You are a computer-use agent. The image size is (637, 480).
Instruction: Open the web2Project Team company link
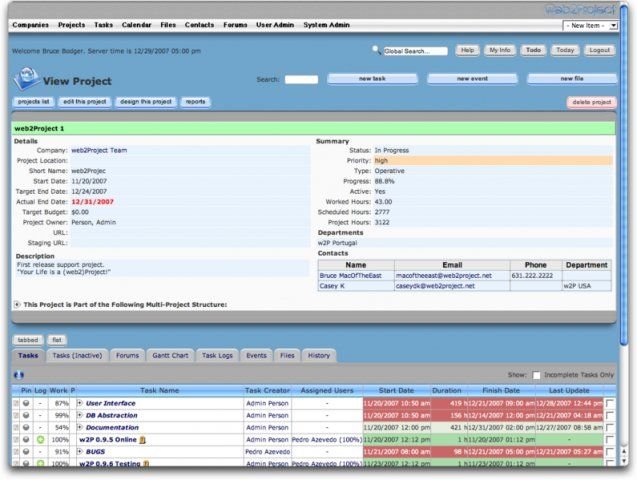click(98, 150)
